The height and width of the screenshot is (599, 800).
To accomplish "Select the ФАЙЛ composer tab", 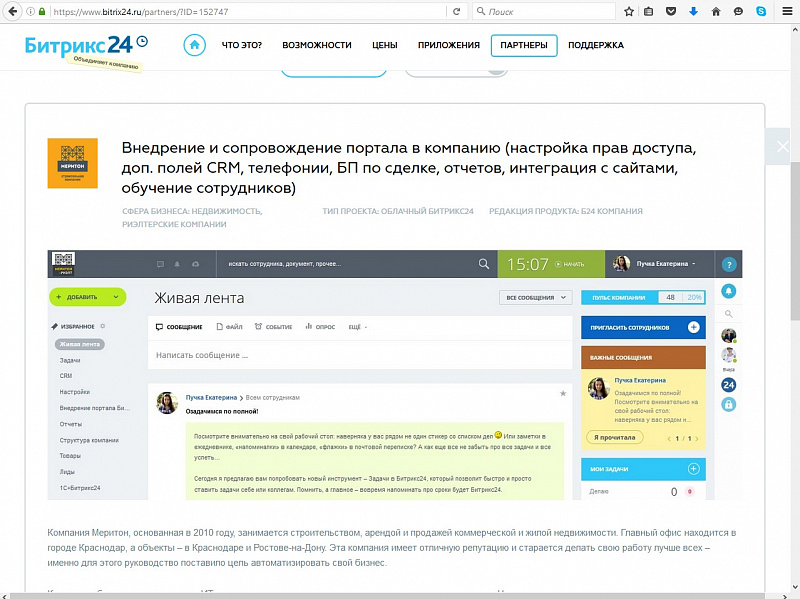I will (x=230, y=327).
